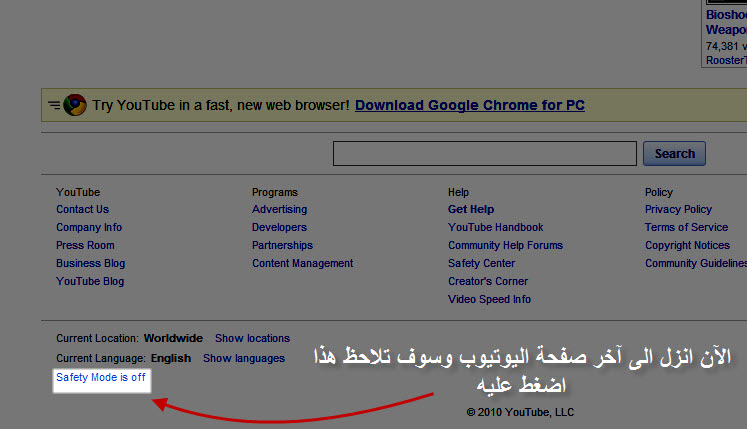The width and height of the screenshot is (747, 429).
Task: Click the Get Help link
Action: point(471,209)
